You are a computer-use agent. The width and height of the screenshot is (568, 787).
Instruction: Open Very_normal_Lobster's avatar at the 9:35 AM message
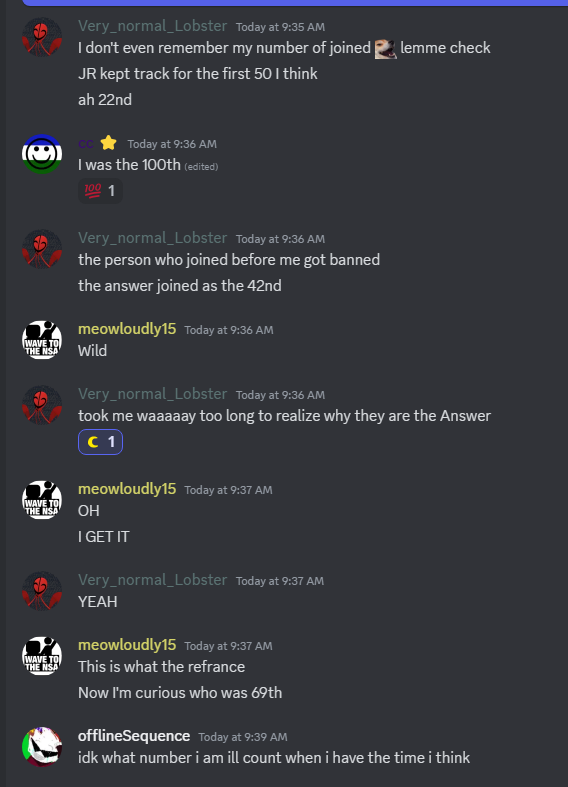42,37
